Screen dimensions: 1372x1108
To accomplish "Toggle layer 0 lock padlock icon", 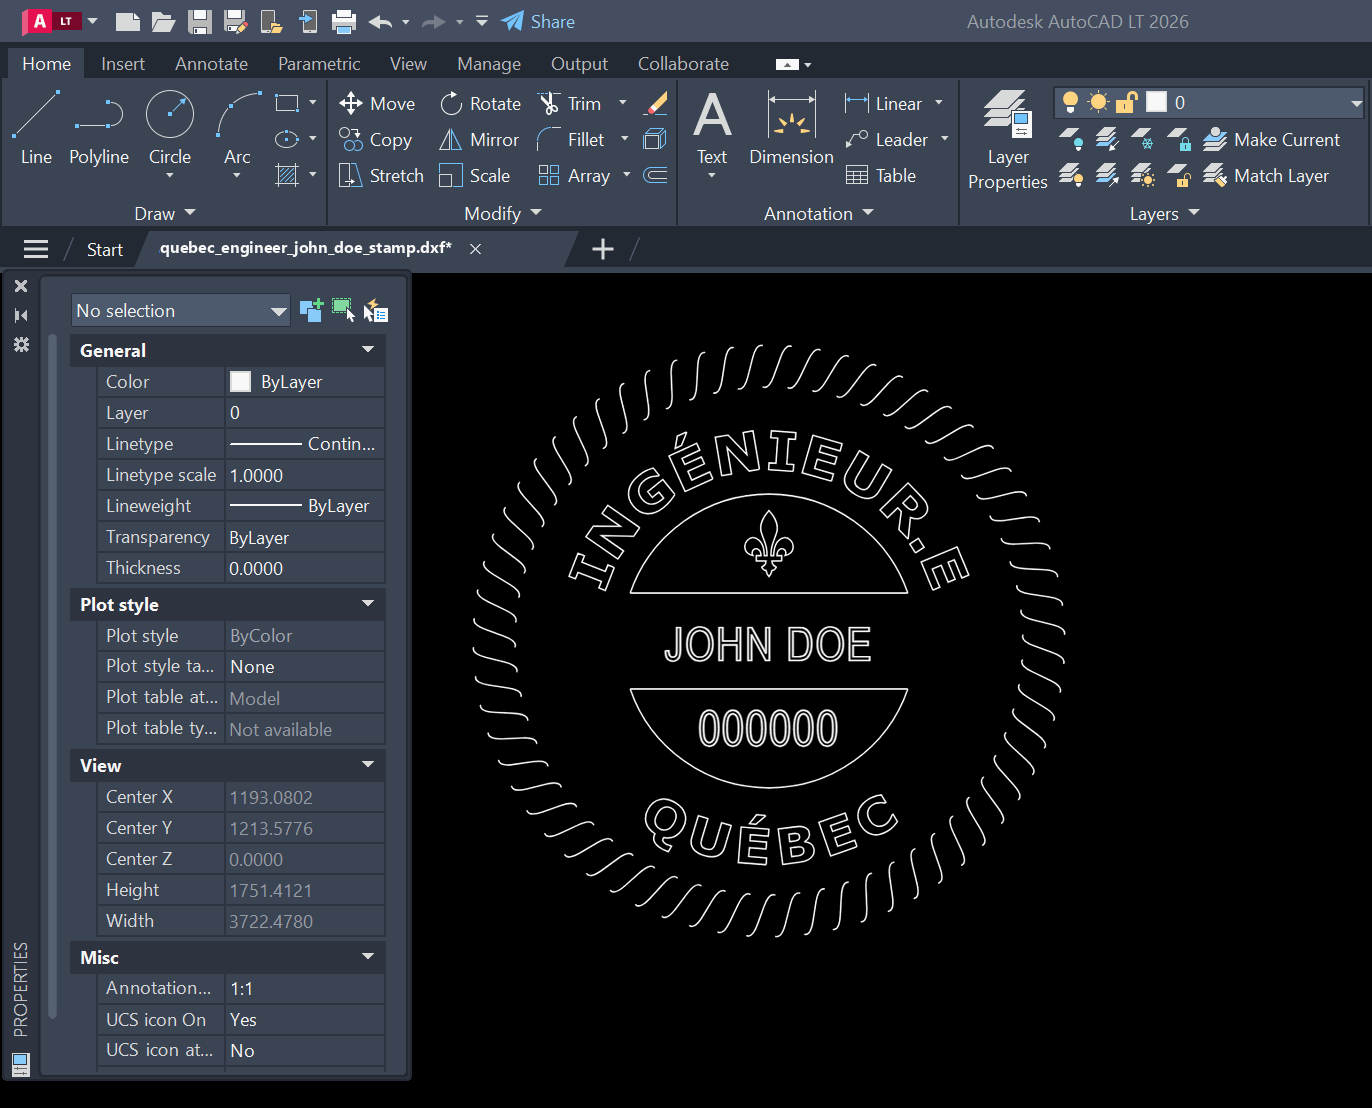I will pyautogui.click(x=1127, y=102).
